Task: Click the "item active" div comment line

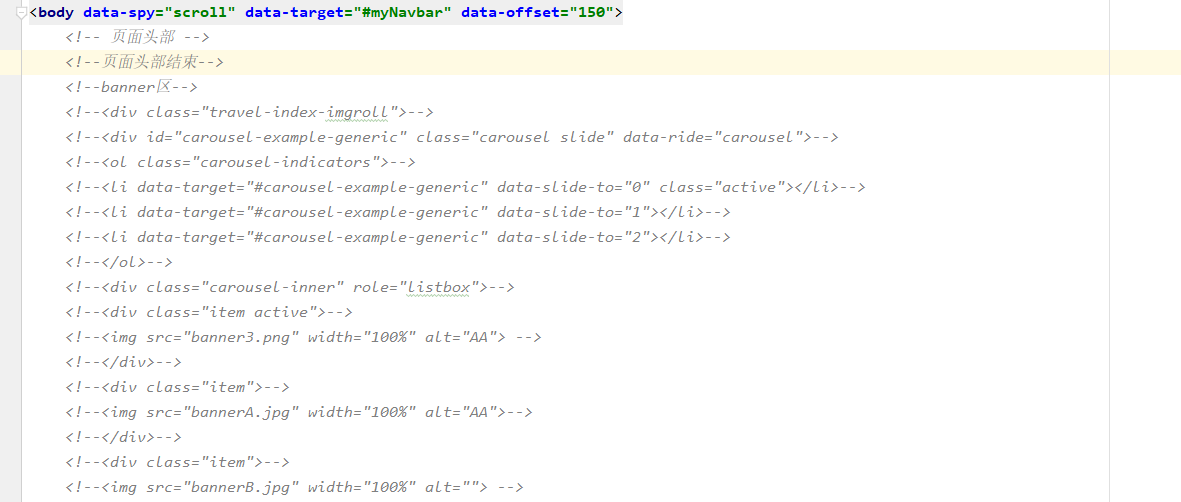Action: click(209, 312)
